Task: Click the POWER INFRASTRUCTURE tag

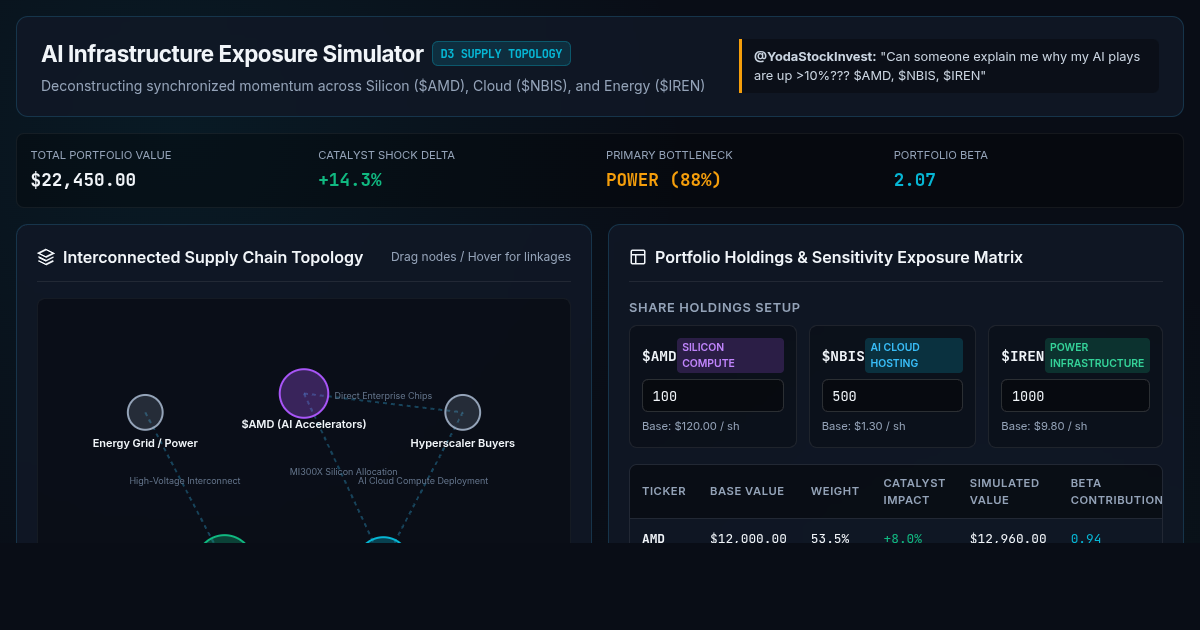Action: point(1097,355)
